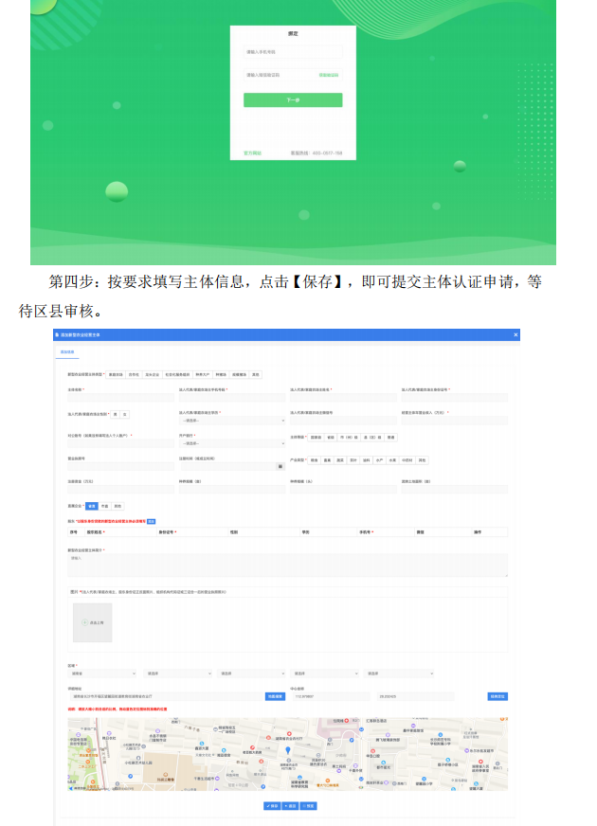Image resolution: width=597 pixels, height=826 pixels.
Task: Close the blue-header dialog with the X icon
Action: [x=515, y=335]
